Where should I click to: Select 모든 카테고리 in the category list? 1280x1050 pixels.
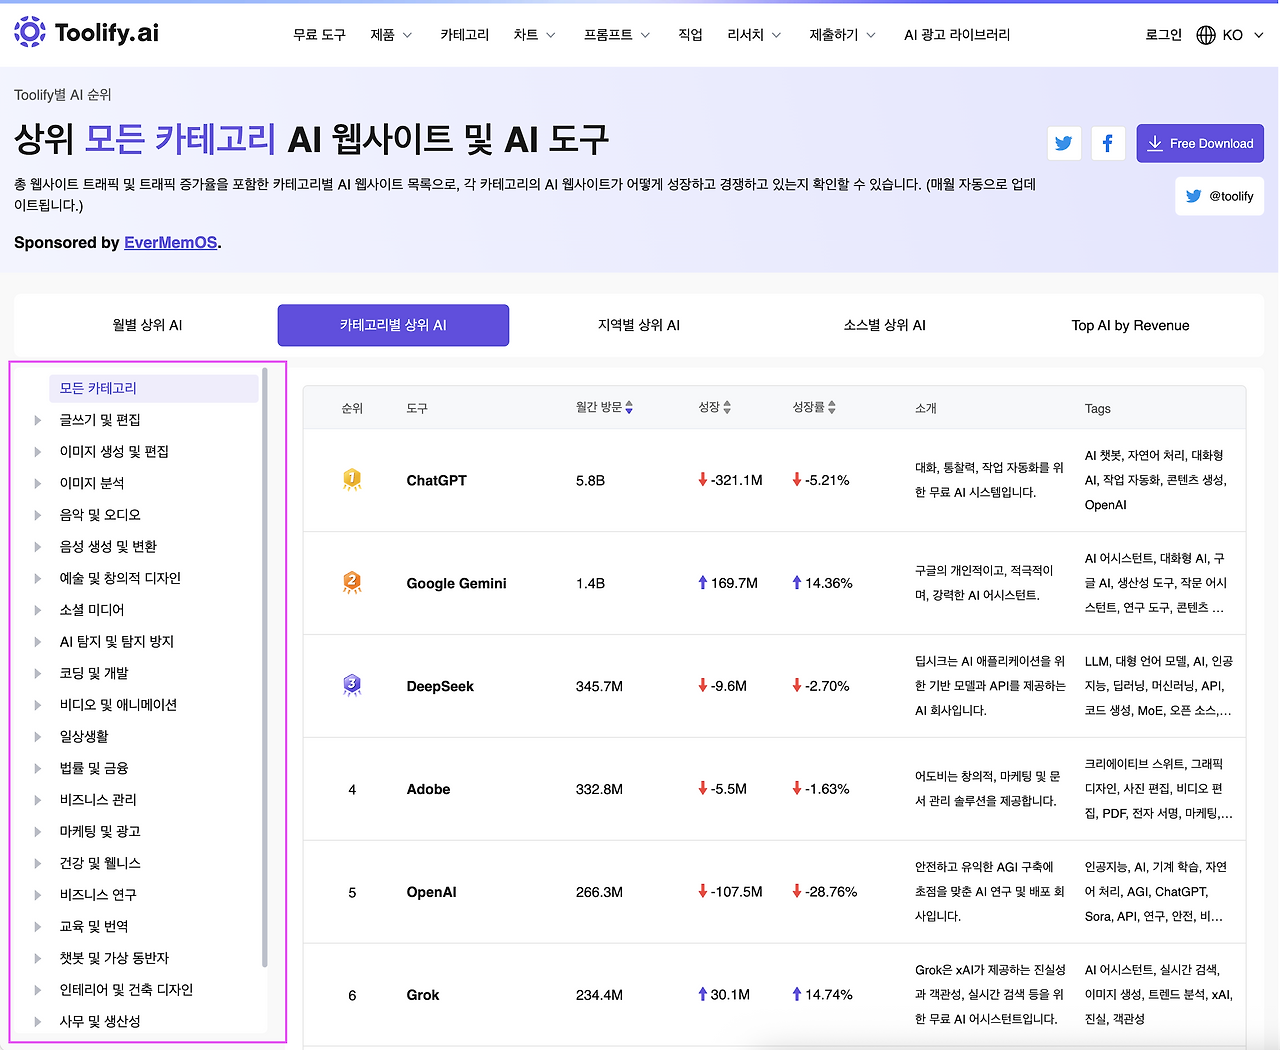pos(154,388)
